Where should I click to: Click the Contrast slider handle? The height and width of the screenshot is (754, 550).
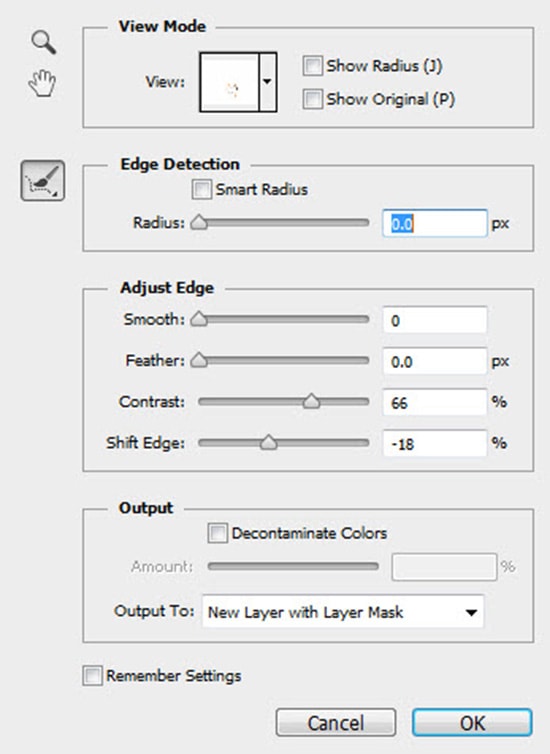pos(312,401)
